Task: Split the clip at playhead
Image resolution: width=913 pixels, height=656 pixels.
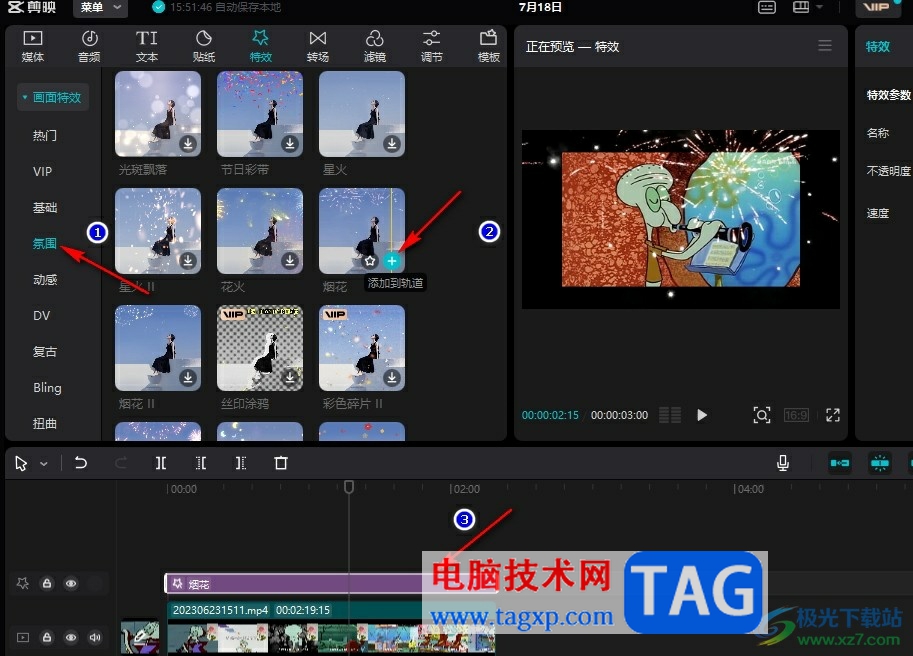Action: [x=161, y=463]
